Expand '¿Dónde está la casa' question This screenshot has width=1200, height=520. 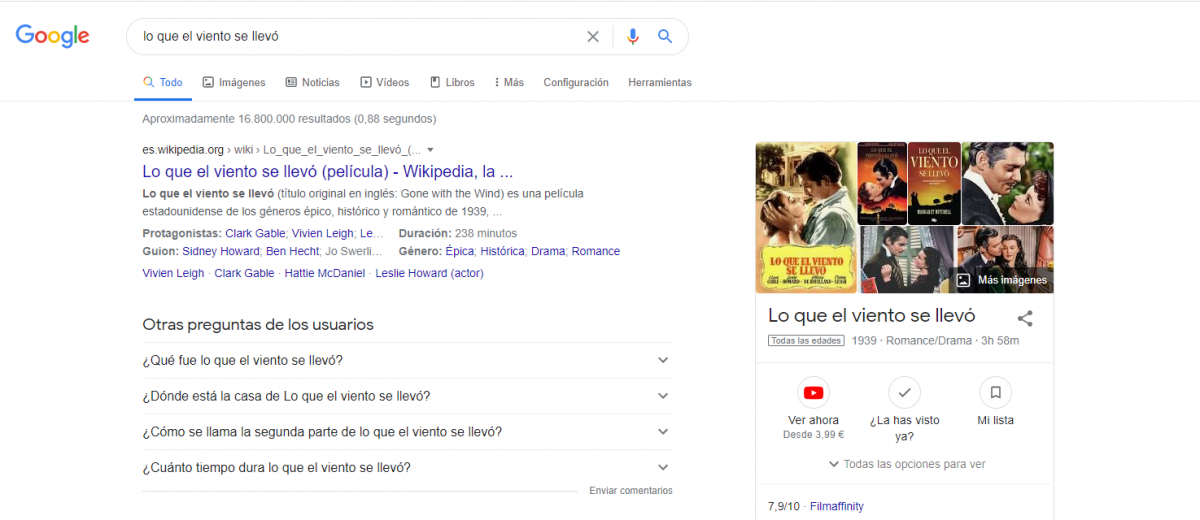[407, 396]
